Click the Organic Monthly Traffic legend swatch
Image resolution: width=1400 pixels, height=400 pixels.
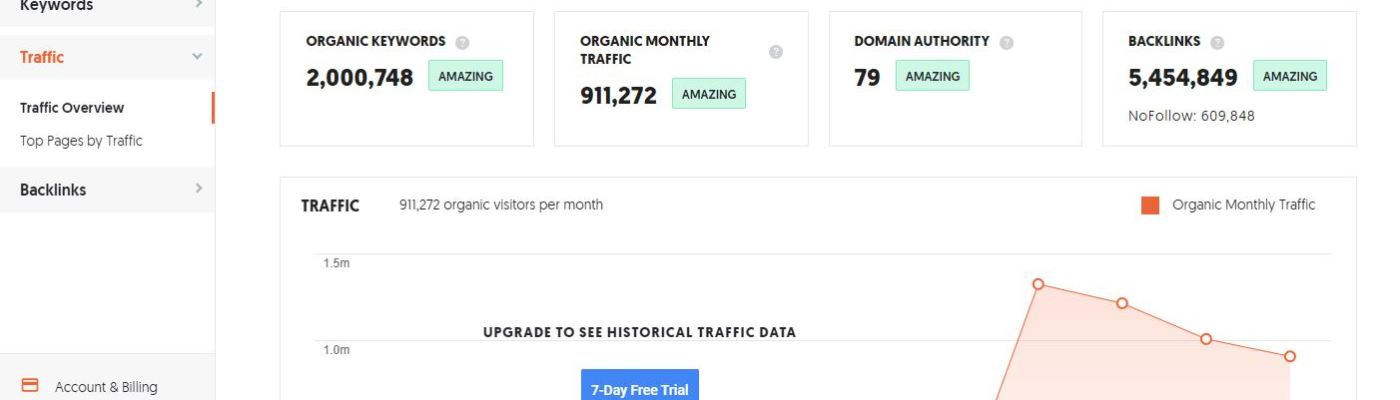(x=1150, y=205)
